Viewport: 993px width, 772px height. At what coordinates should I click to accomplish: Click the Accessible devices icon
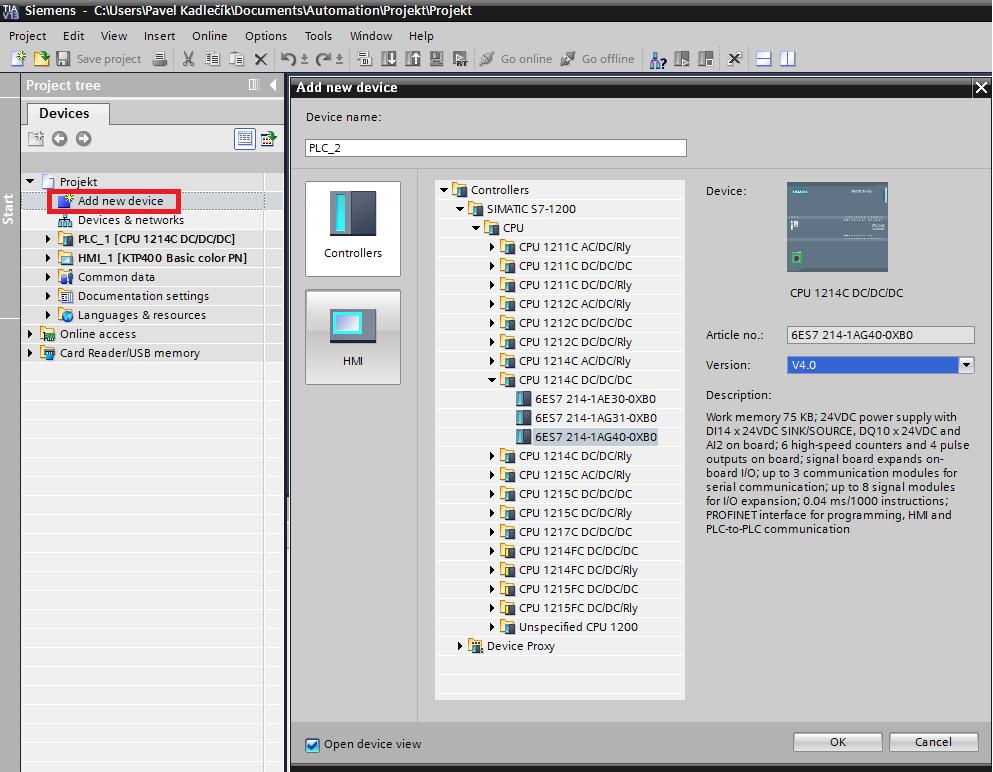click(x=657, y=60)
